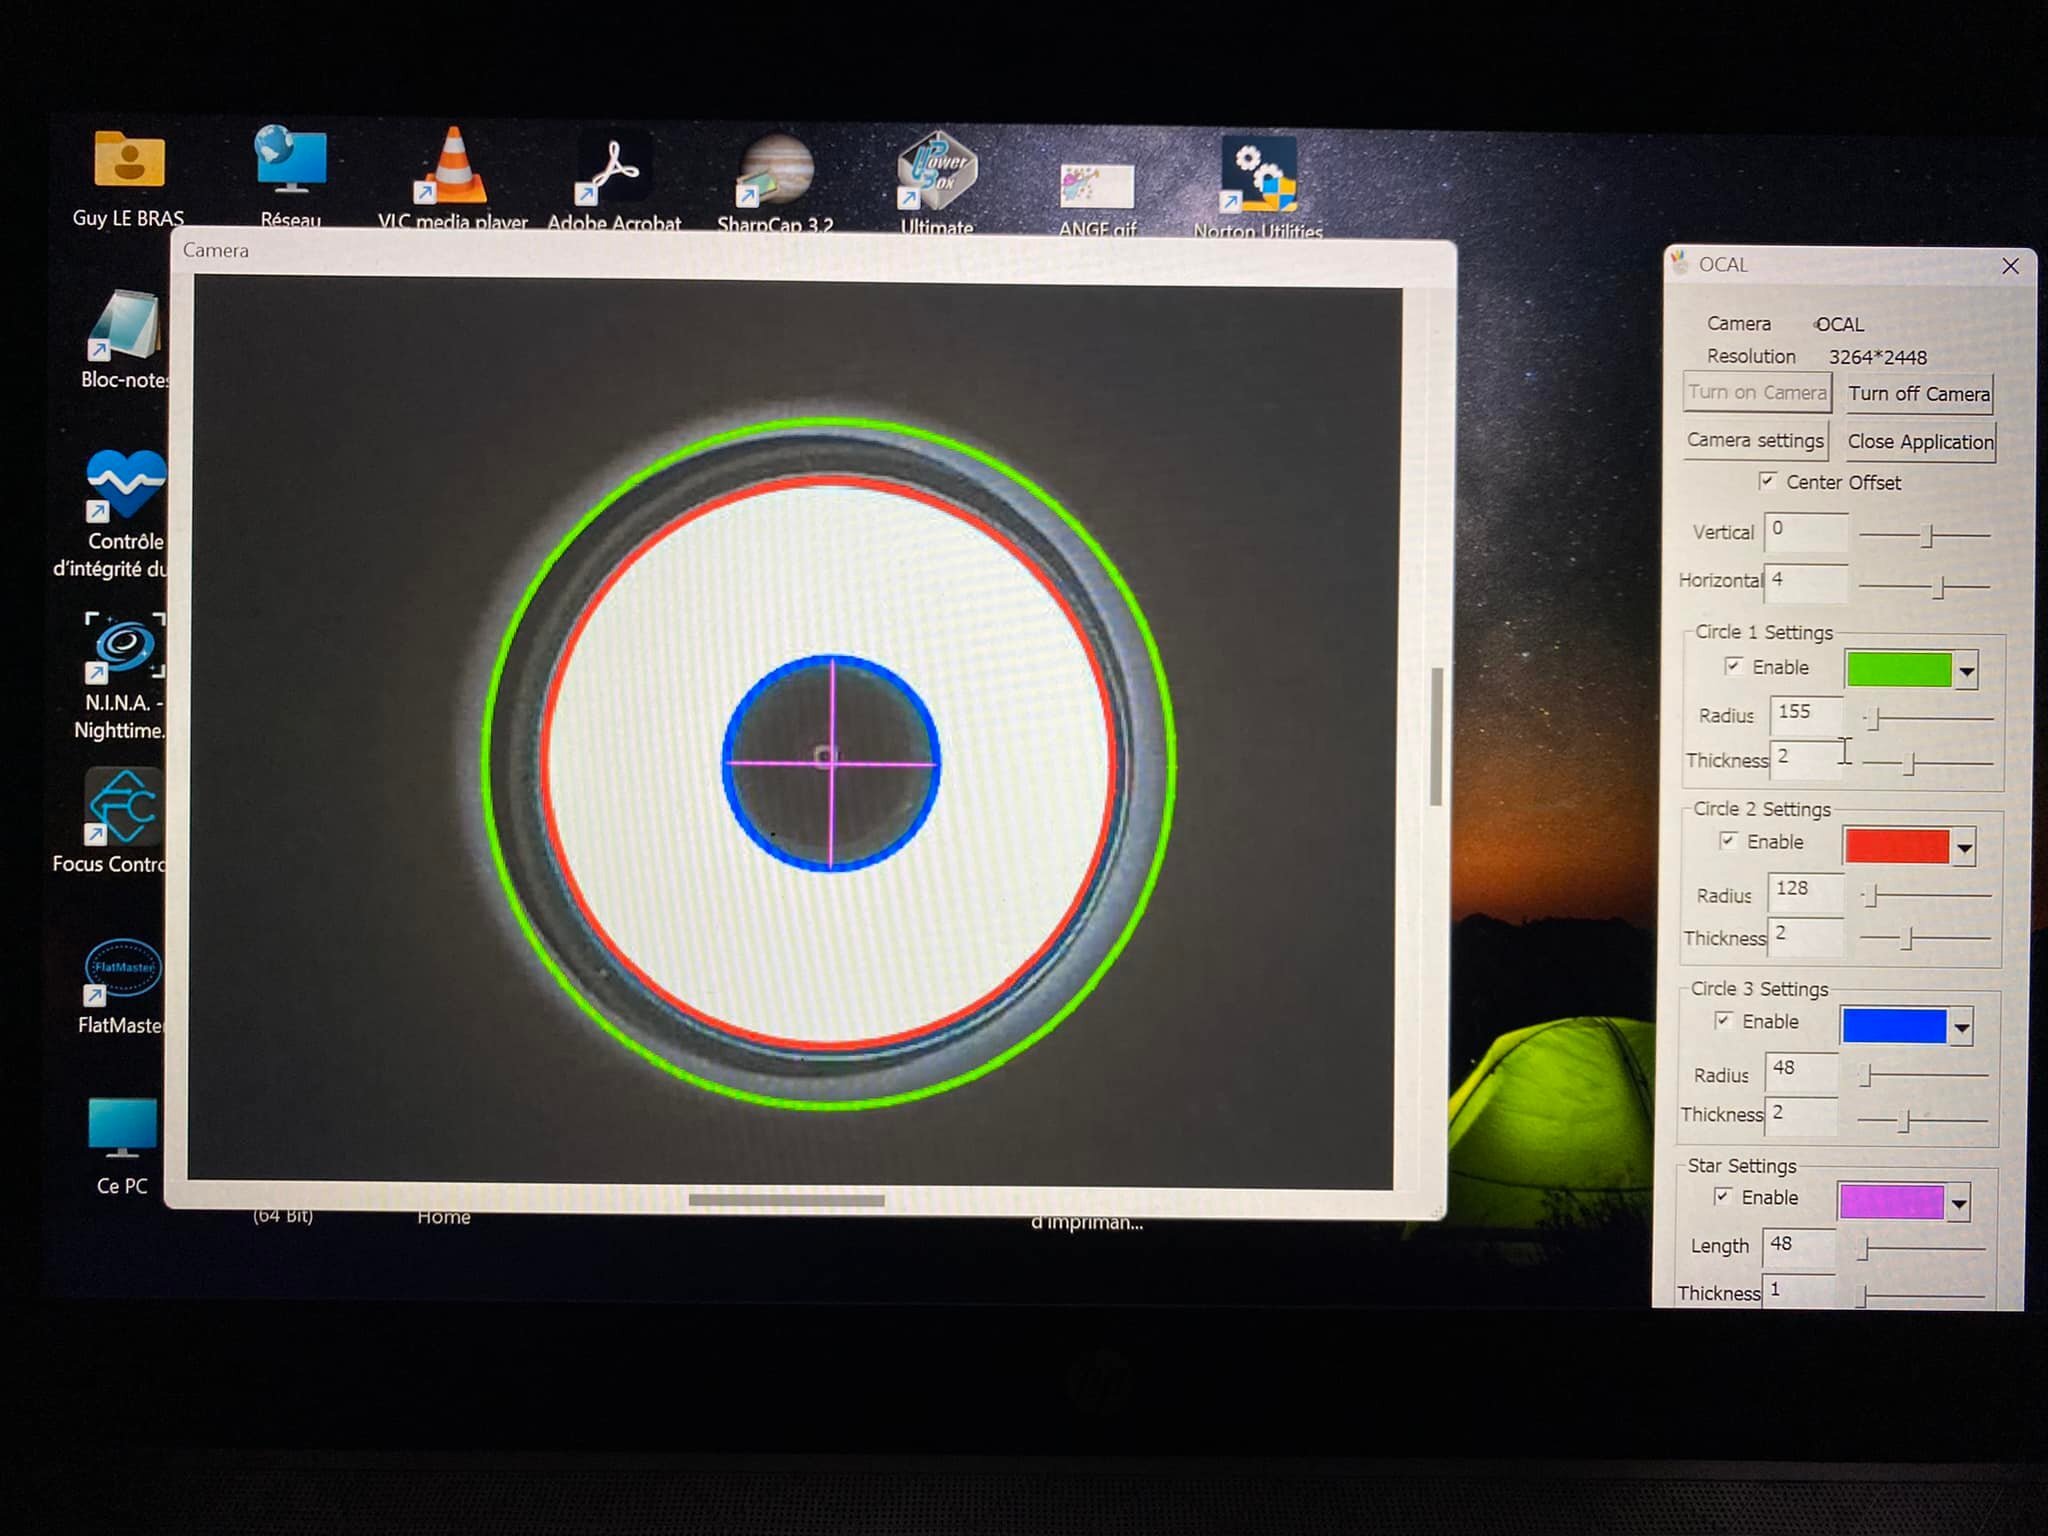The width and height of the screenshot is (2048, 1536).
Task: Open the FlatMaster desktop shortcut
Action: coord(122,970)
